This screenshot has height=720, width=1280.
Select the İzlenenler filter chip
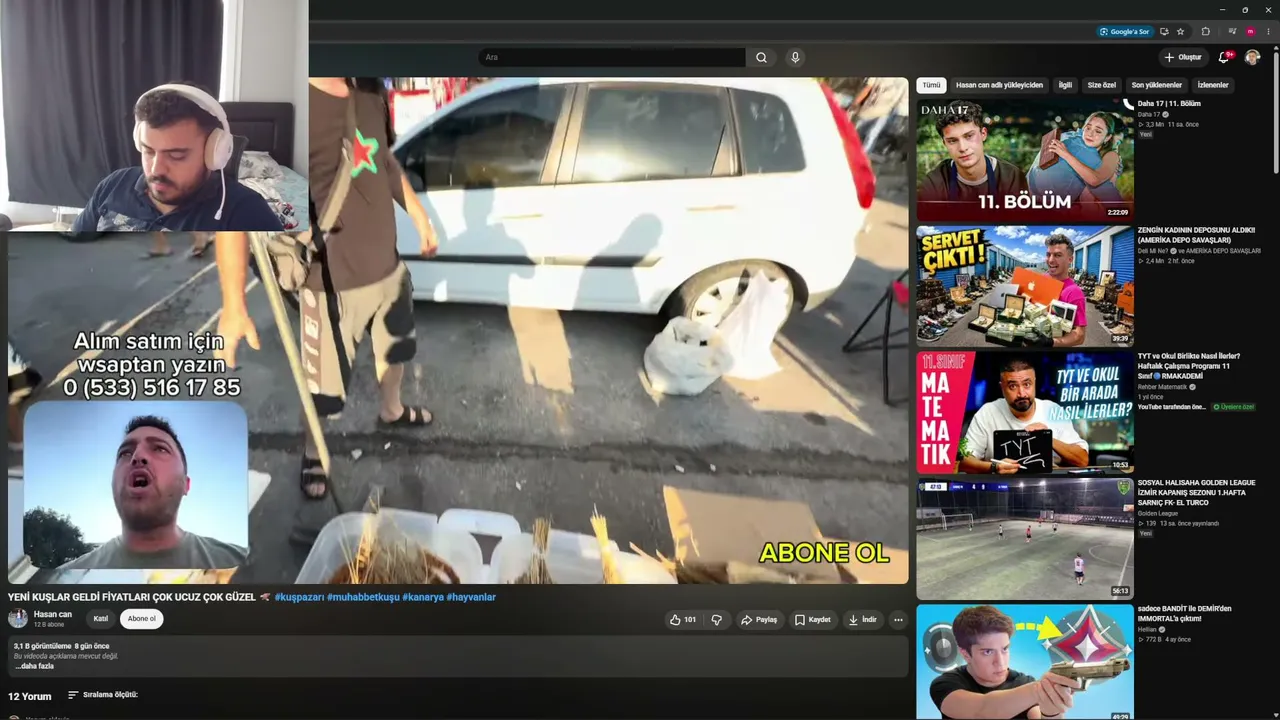pos(1213,86)
